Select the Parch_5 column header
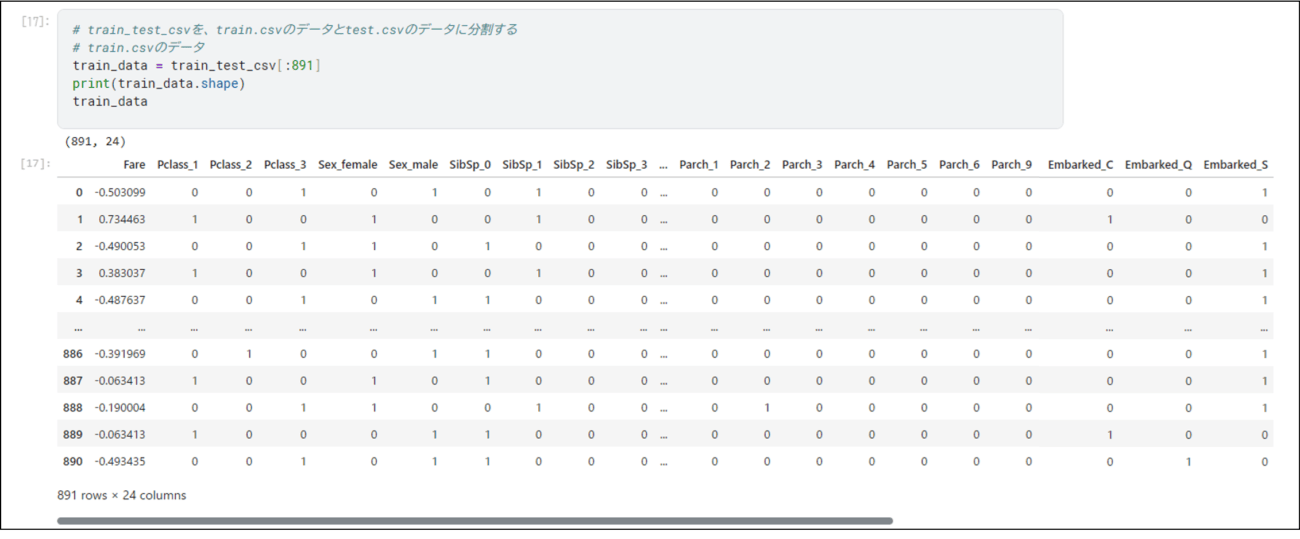Image resolution: width=1300 pixels, height=539 pixels. coord(907,165)
